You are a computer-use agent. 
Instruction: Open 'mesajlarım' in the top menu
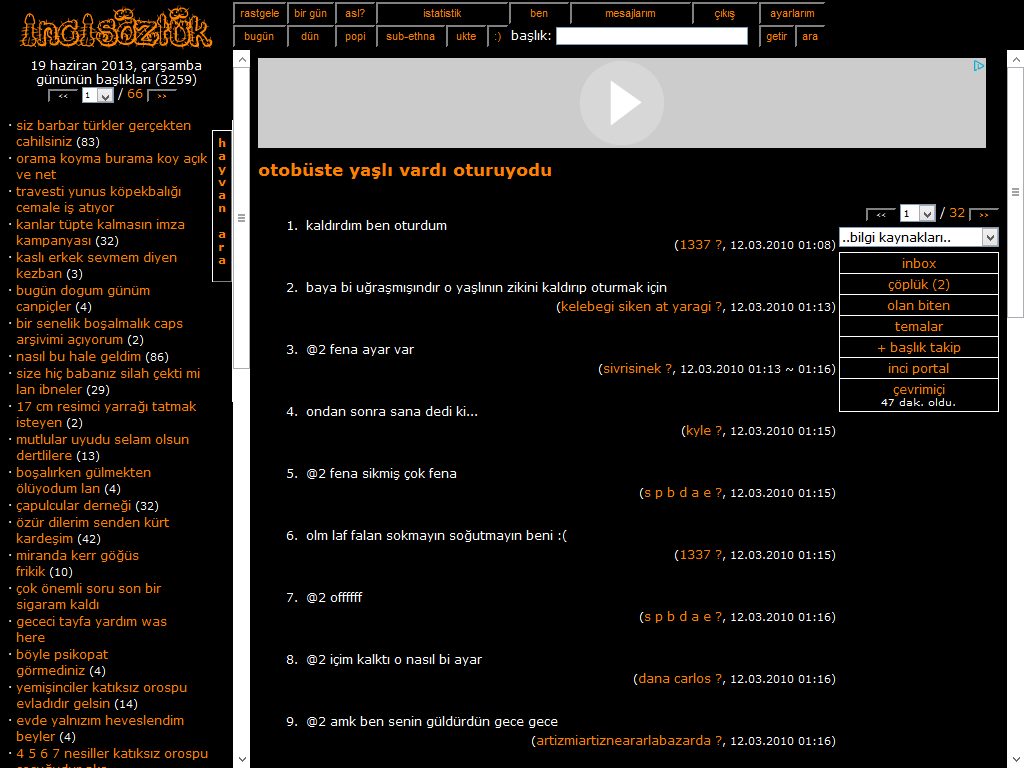coord(630,13)
